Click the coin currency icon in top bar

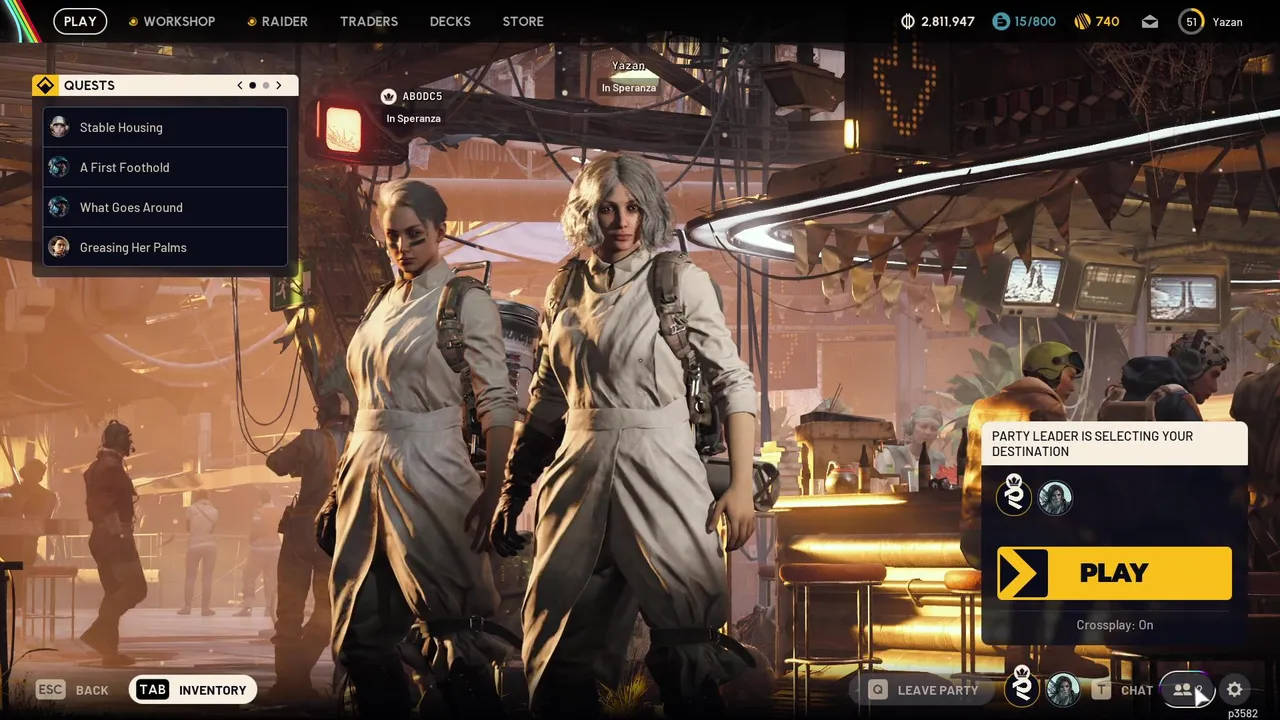click(908, 21)
